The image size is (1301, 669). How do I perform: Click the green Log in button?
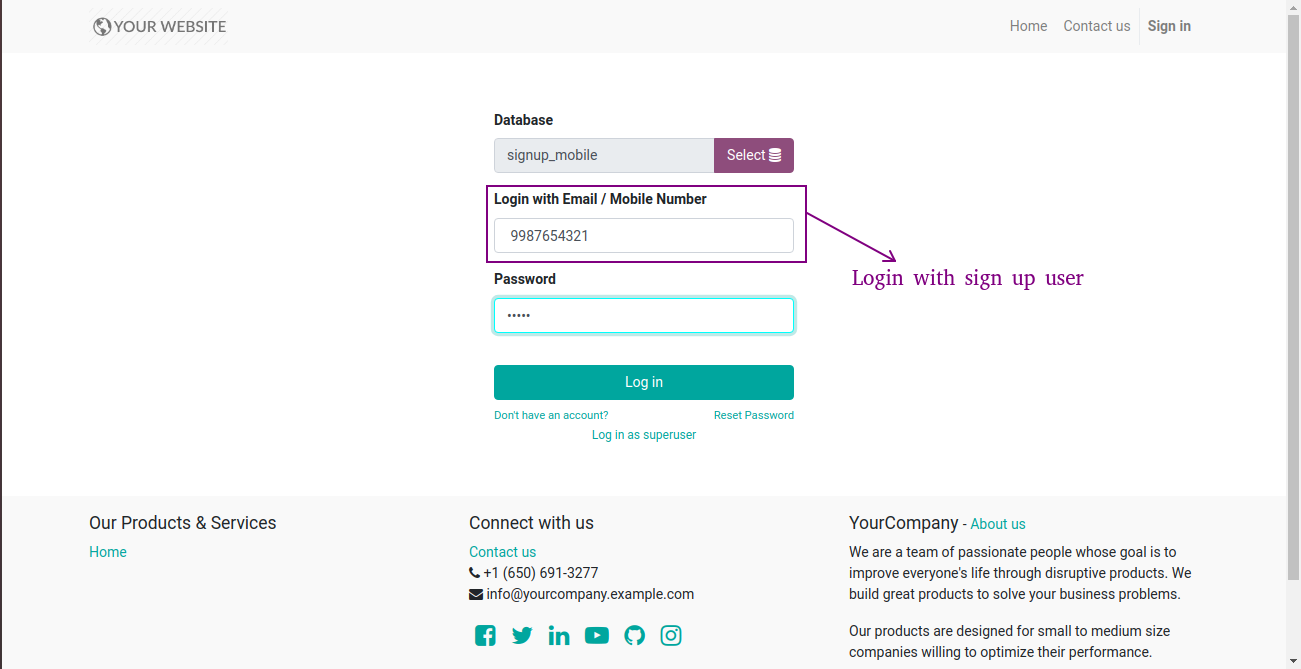pyautogui.click(x=644, y=382)
